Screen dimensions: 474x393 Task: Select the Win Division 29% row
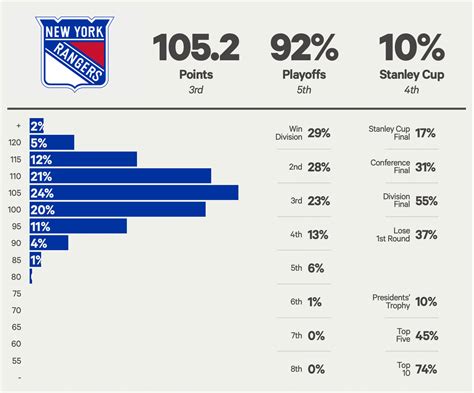[303, 133]
